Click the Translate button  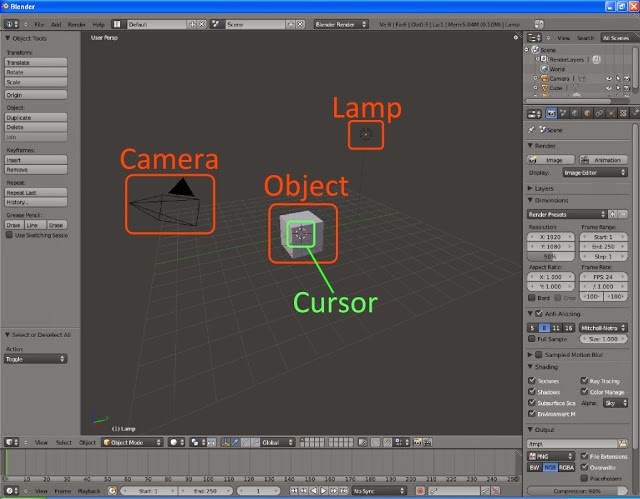tap(36, 62)
